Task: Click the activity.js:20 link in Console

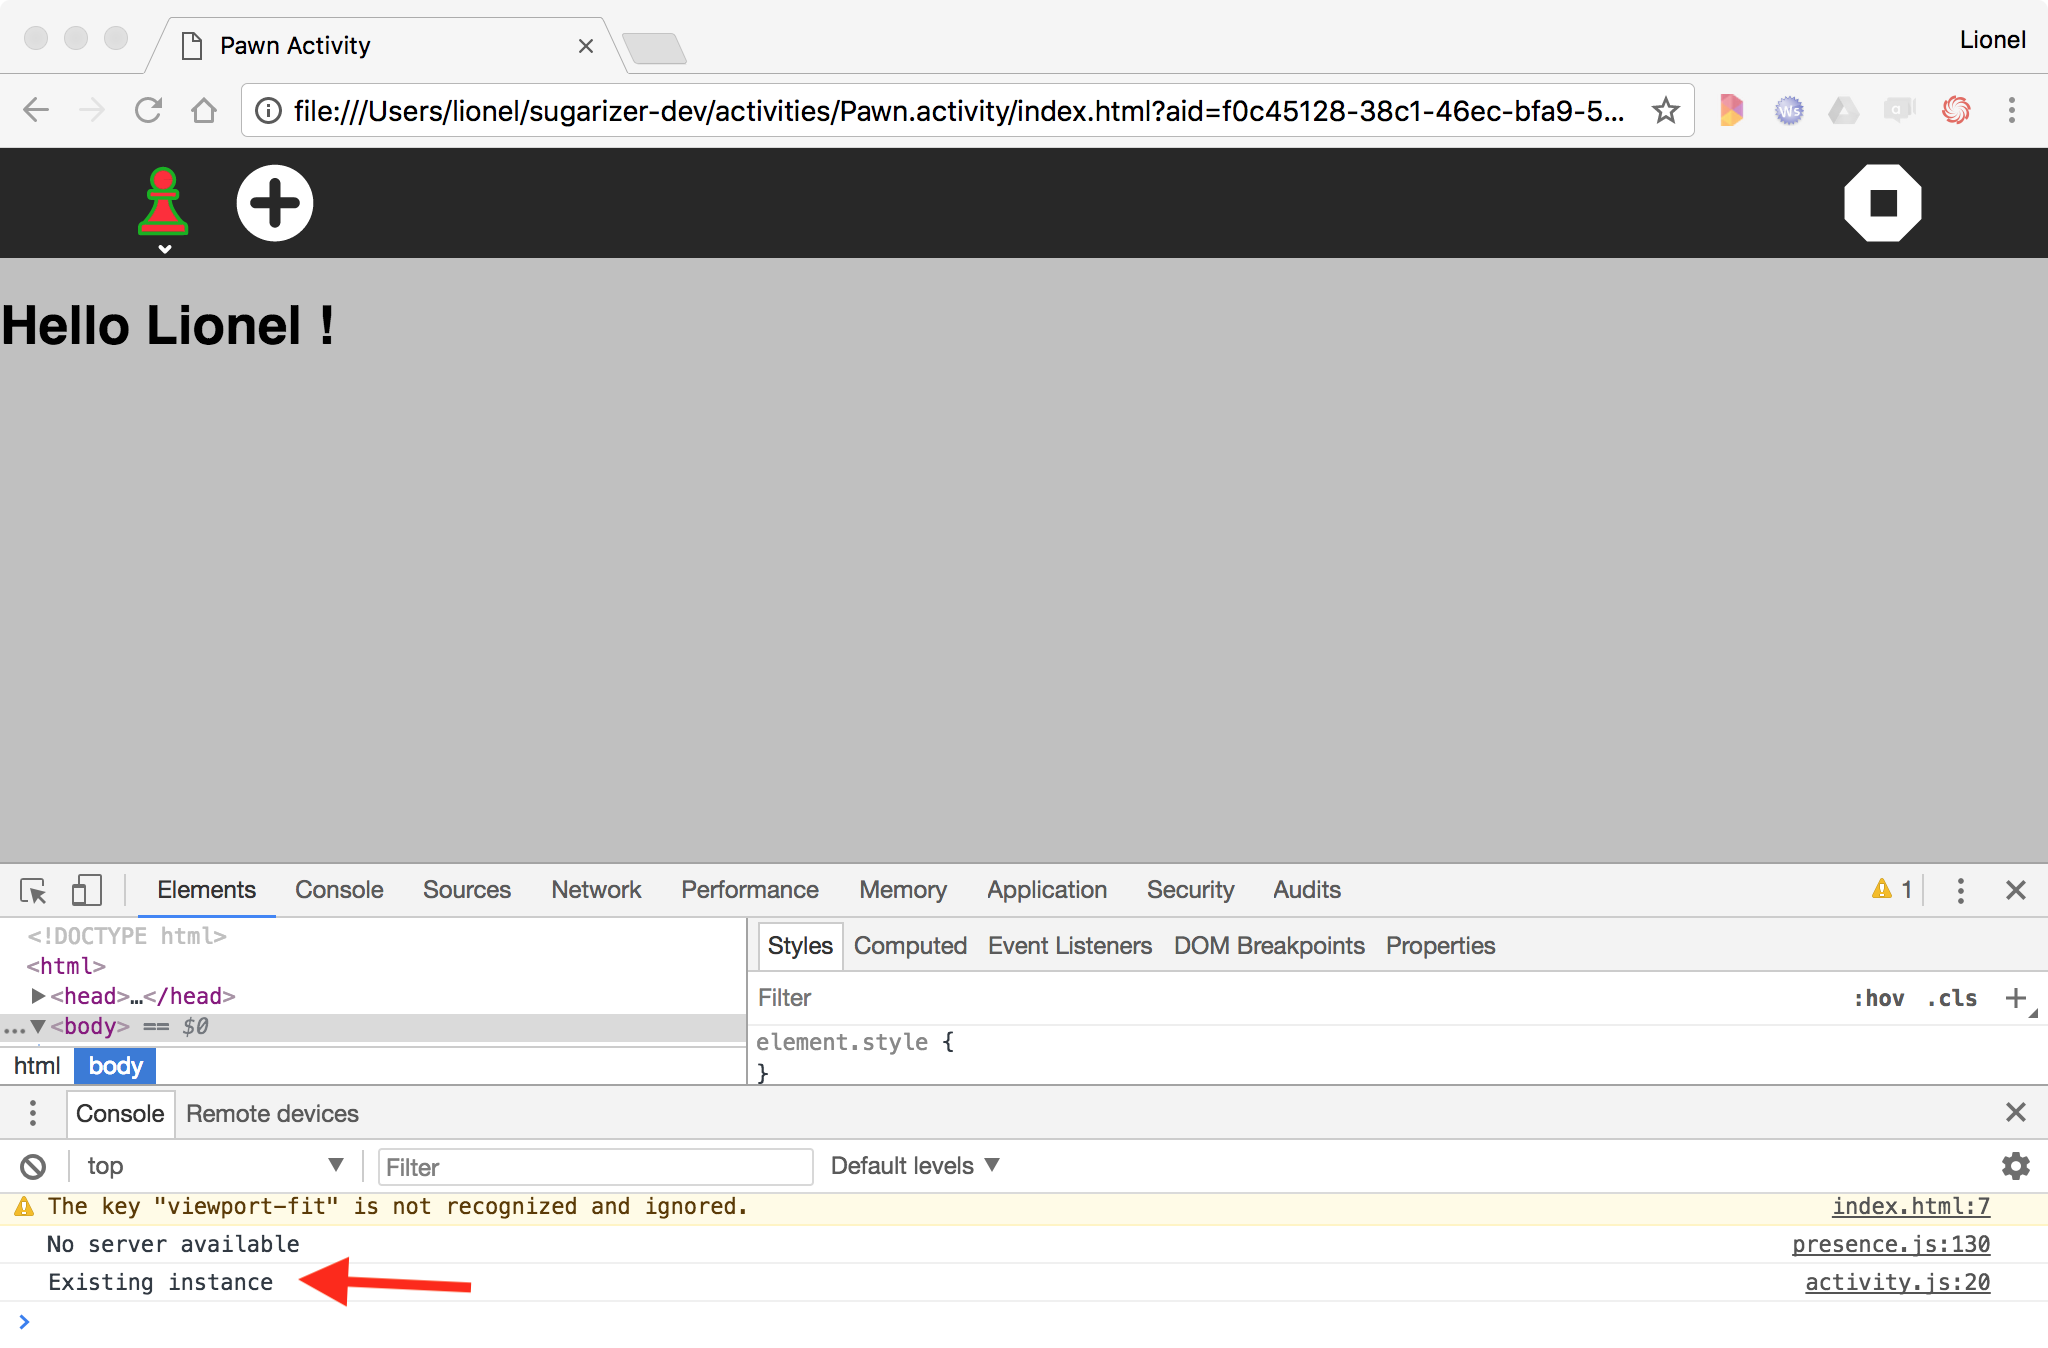Action: (1899, 1280)
